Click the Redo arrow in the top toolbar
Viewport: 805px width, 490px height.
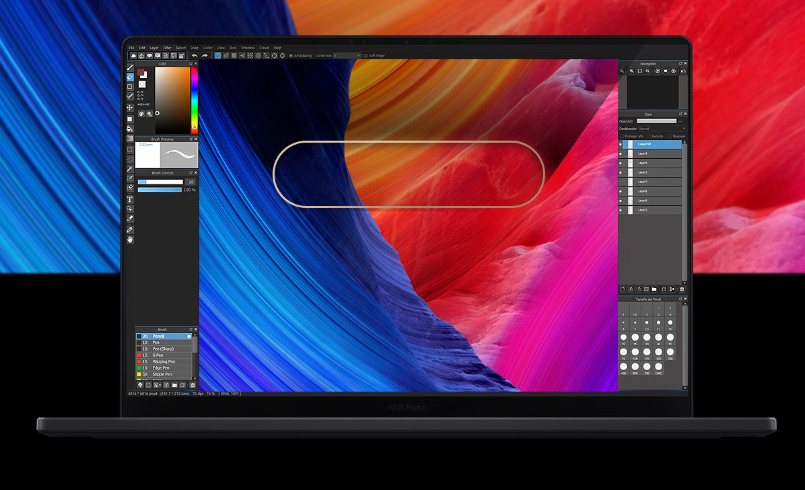(204, 56)
